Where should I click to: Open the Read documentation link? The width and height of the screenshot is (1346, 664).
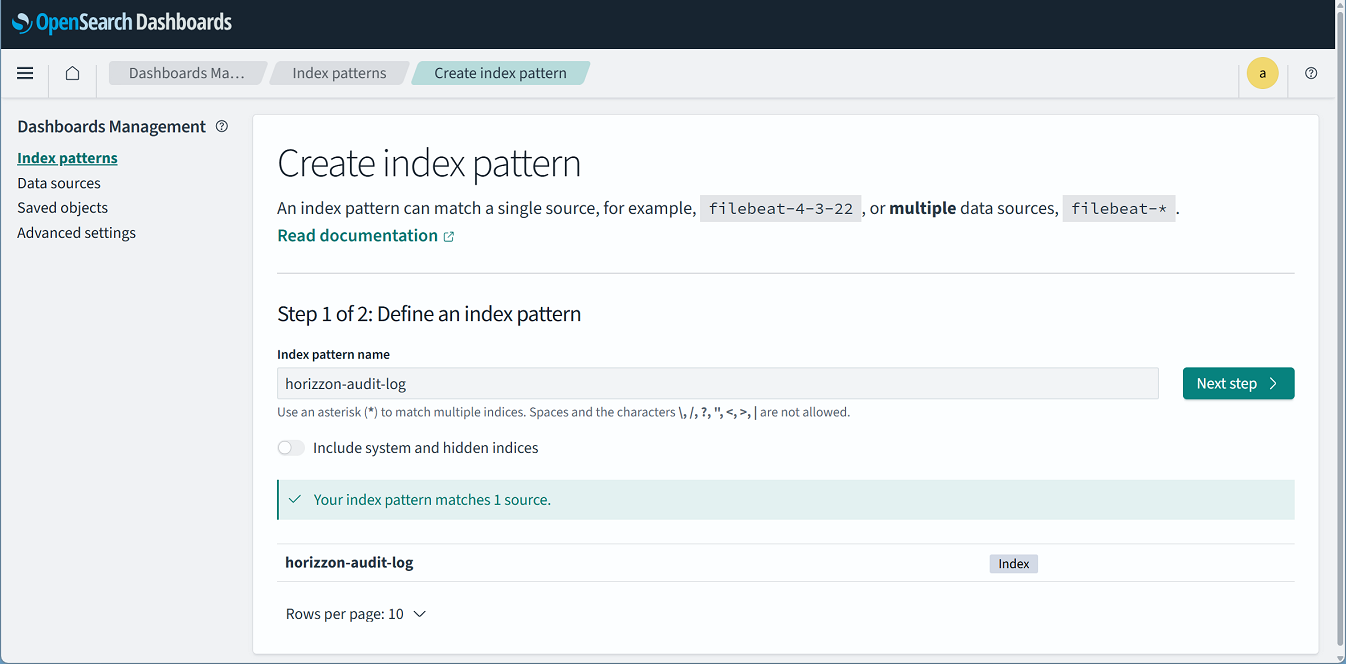click(x=366, y=236)
